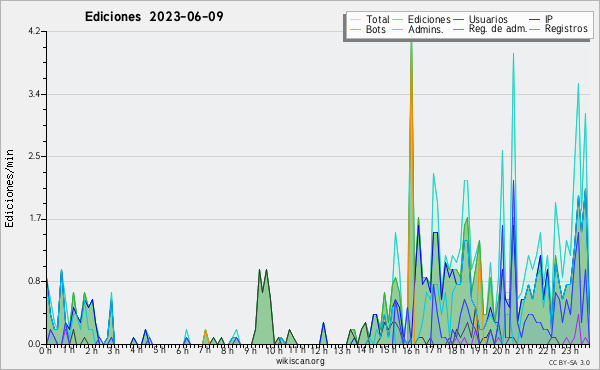Click the '9 h' x-axis label
Image resolution: width=600 pixels, height=370 pixels.
point(251,350)
